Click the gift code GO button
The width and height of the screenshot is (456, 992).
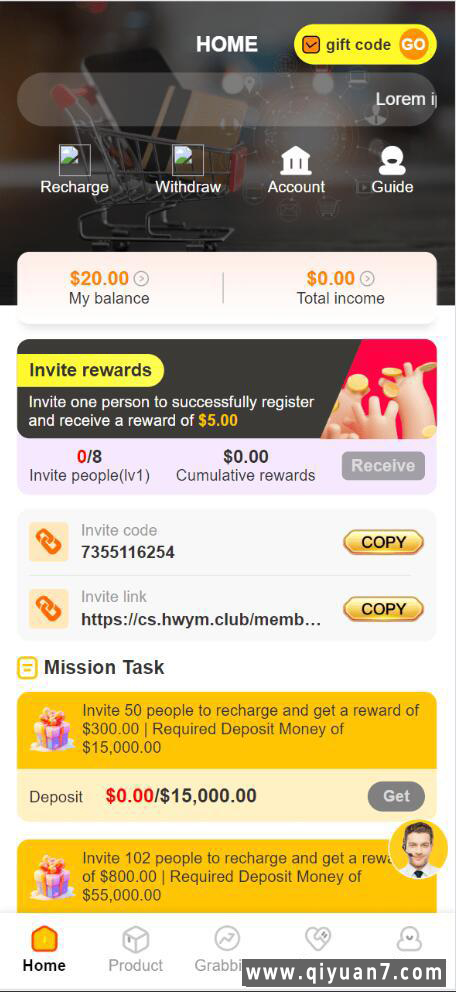(x=414, y=45)
